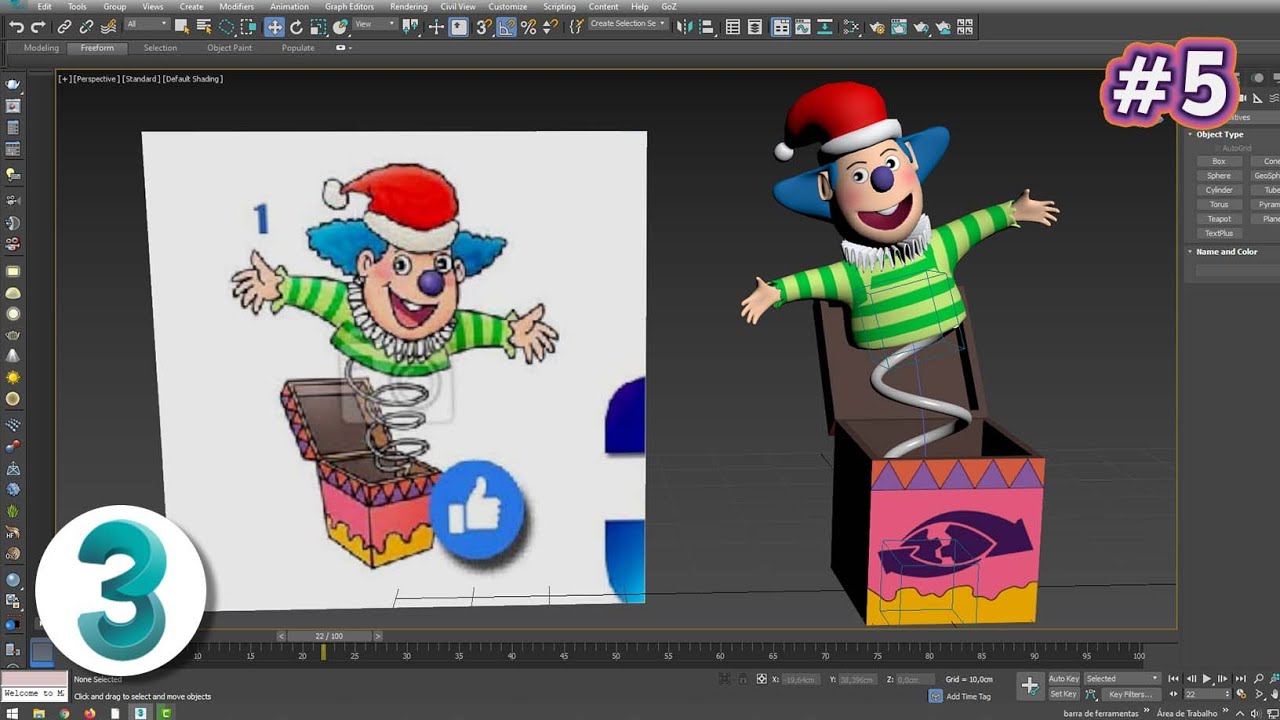Viewport: 1280px width, 720px height.
Task: Click the current frame number field
Action: (x=1207, y=694)
